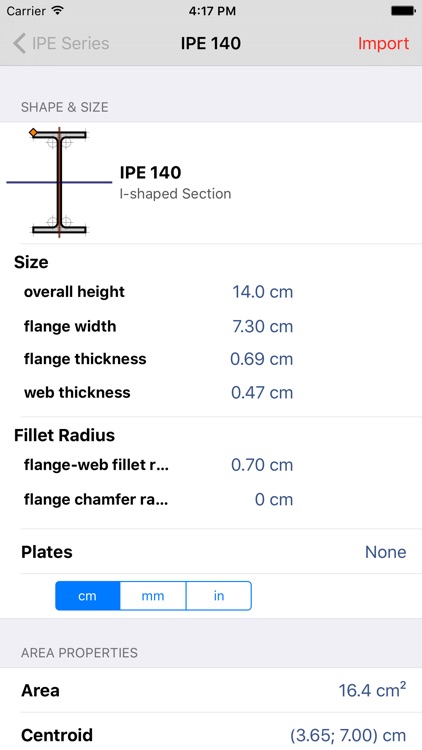The image size is (422, 750).
Task: Import the IPE 140 section
Action: [x=383, y=44]
